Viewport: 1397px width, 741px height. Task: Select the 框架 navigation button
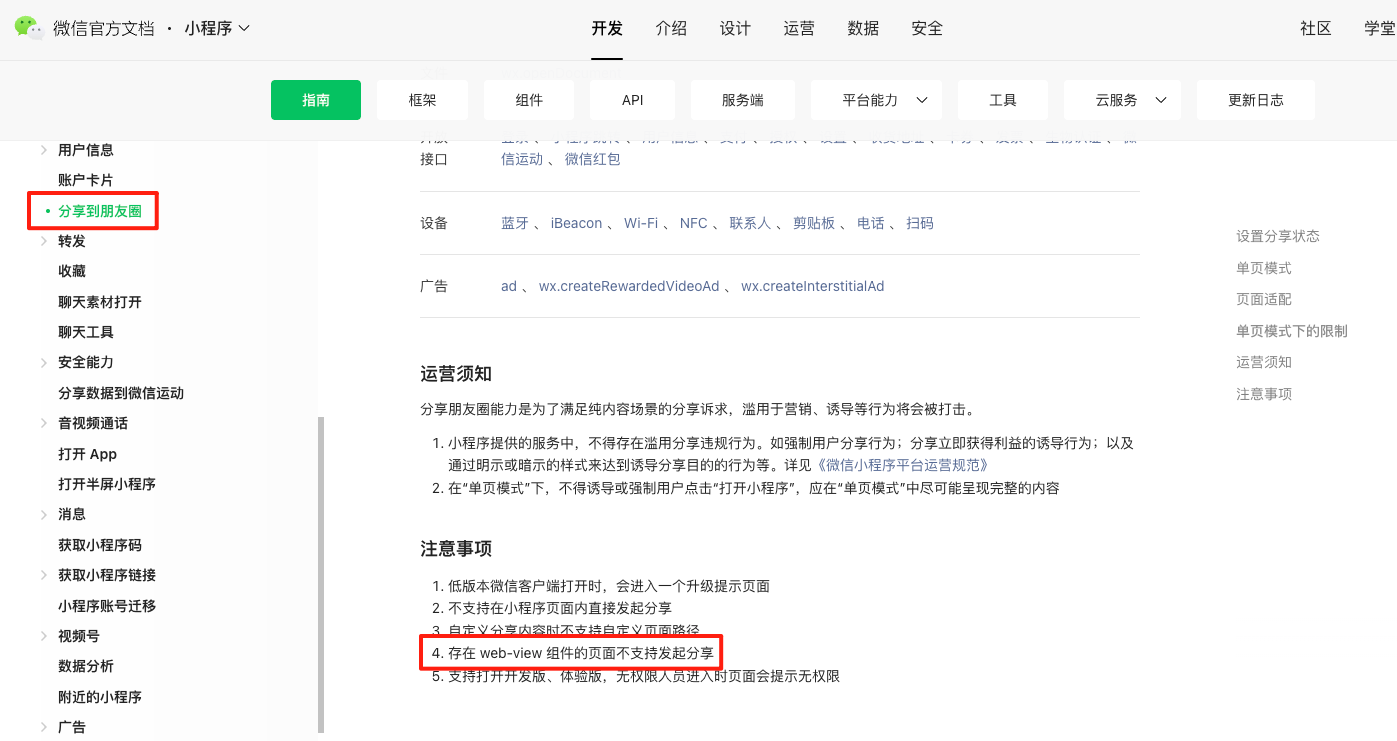click(423, 100)
